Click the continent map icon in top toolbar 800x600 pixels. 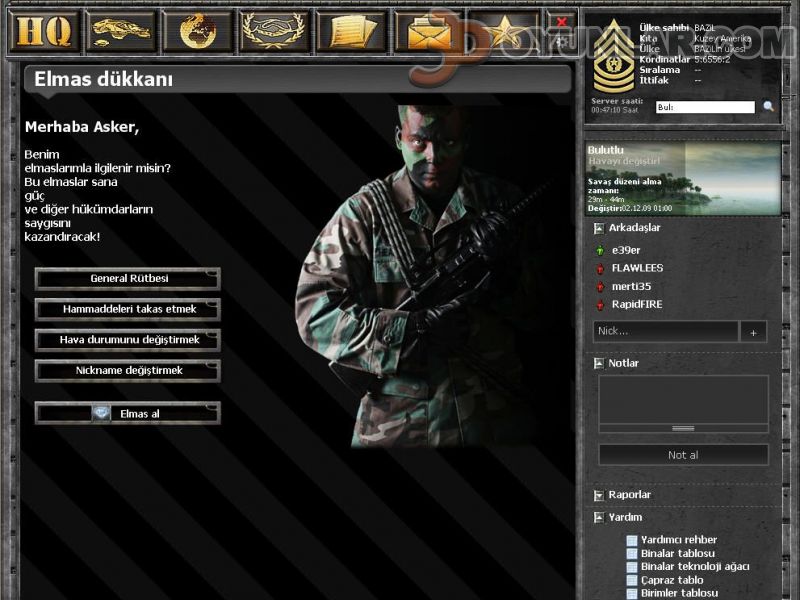point(120,32)
